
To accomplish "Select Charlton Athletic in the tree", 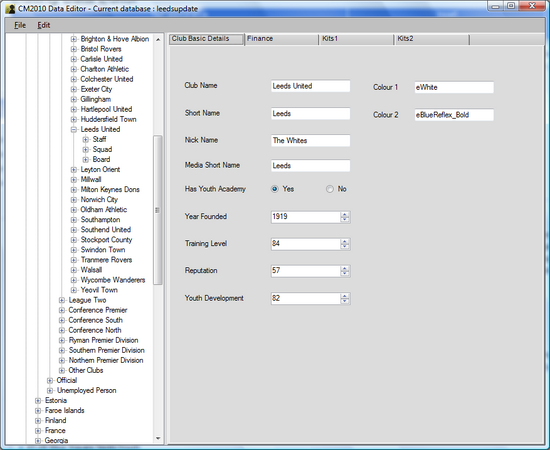I will coord(105,69).
